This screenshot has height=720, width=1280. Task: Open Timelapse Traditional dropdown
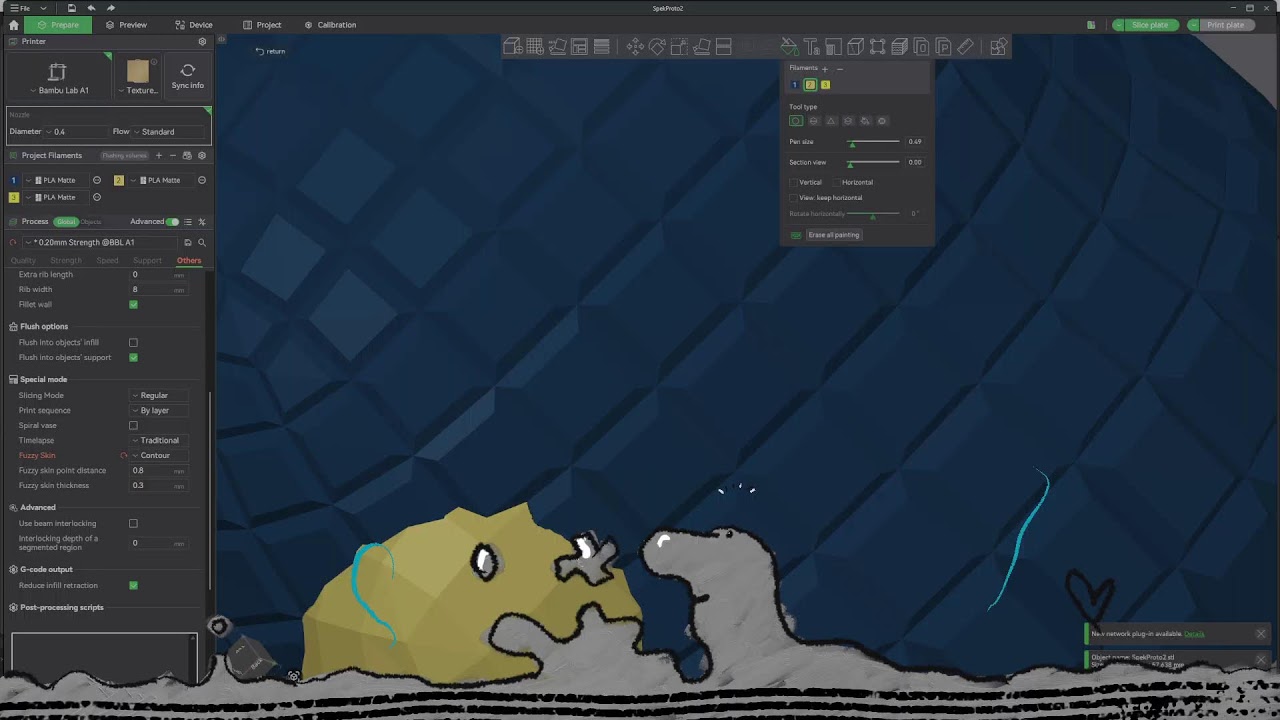(158, 440)
